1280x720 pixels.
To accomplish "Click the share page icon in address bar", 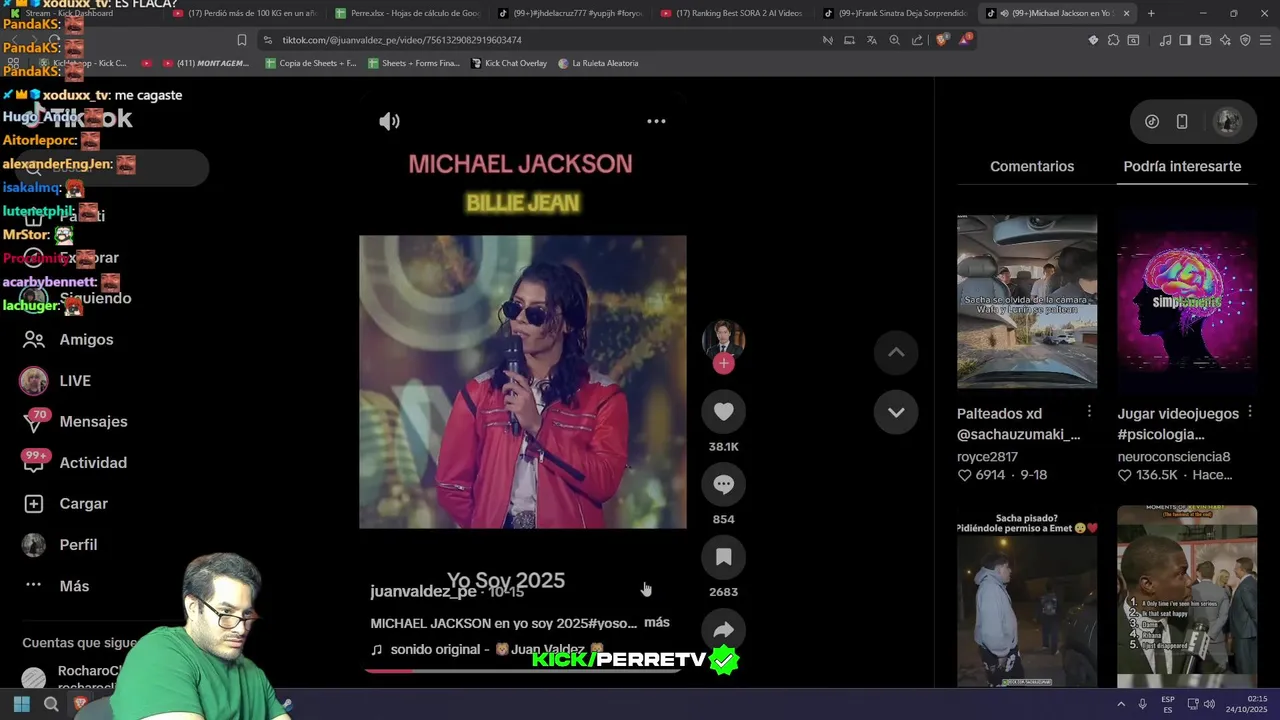I will (x=917, y=40).
